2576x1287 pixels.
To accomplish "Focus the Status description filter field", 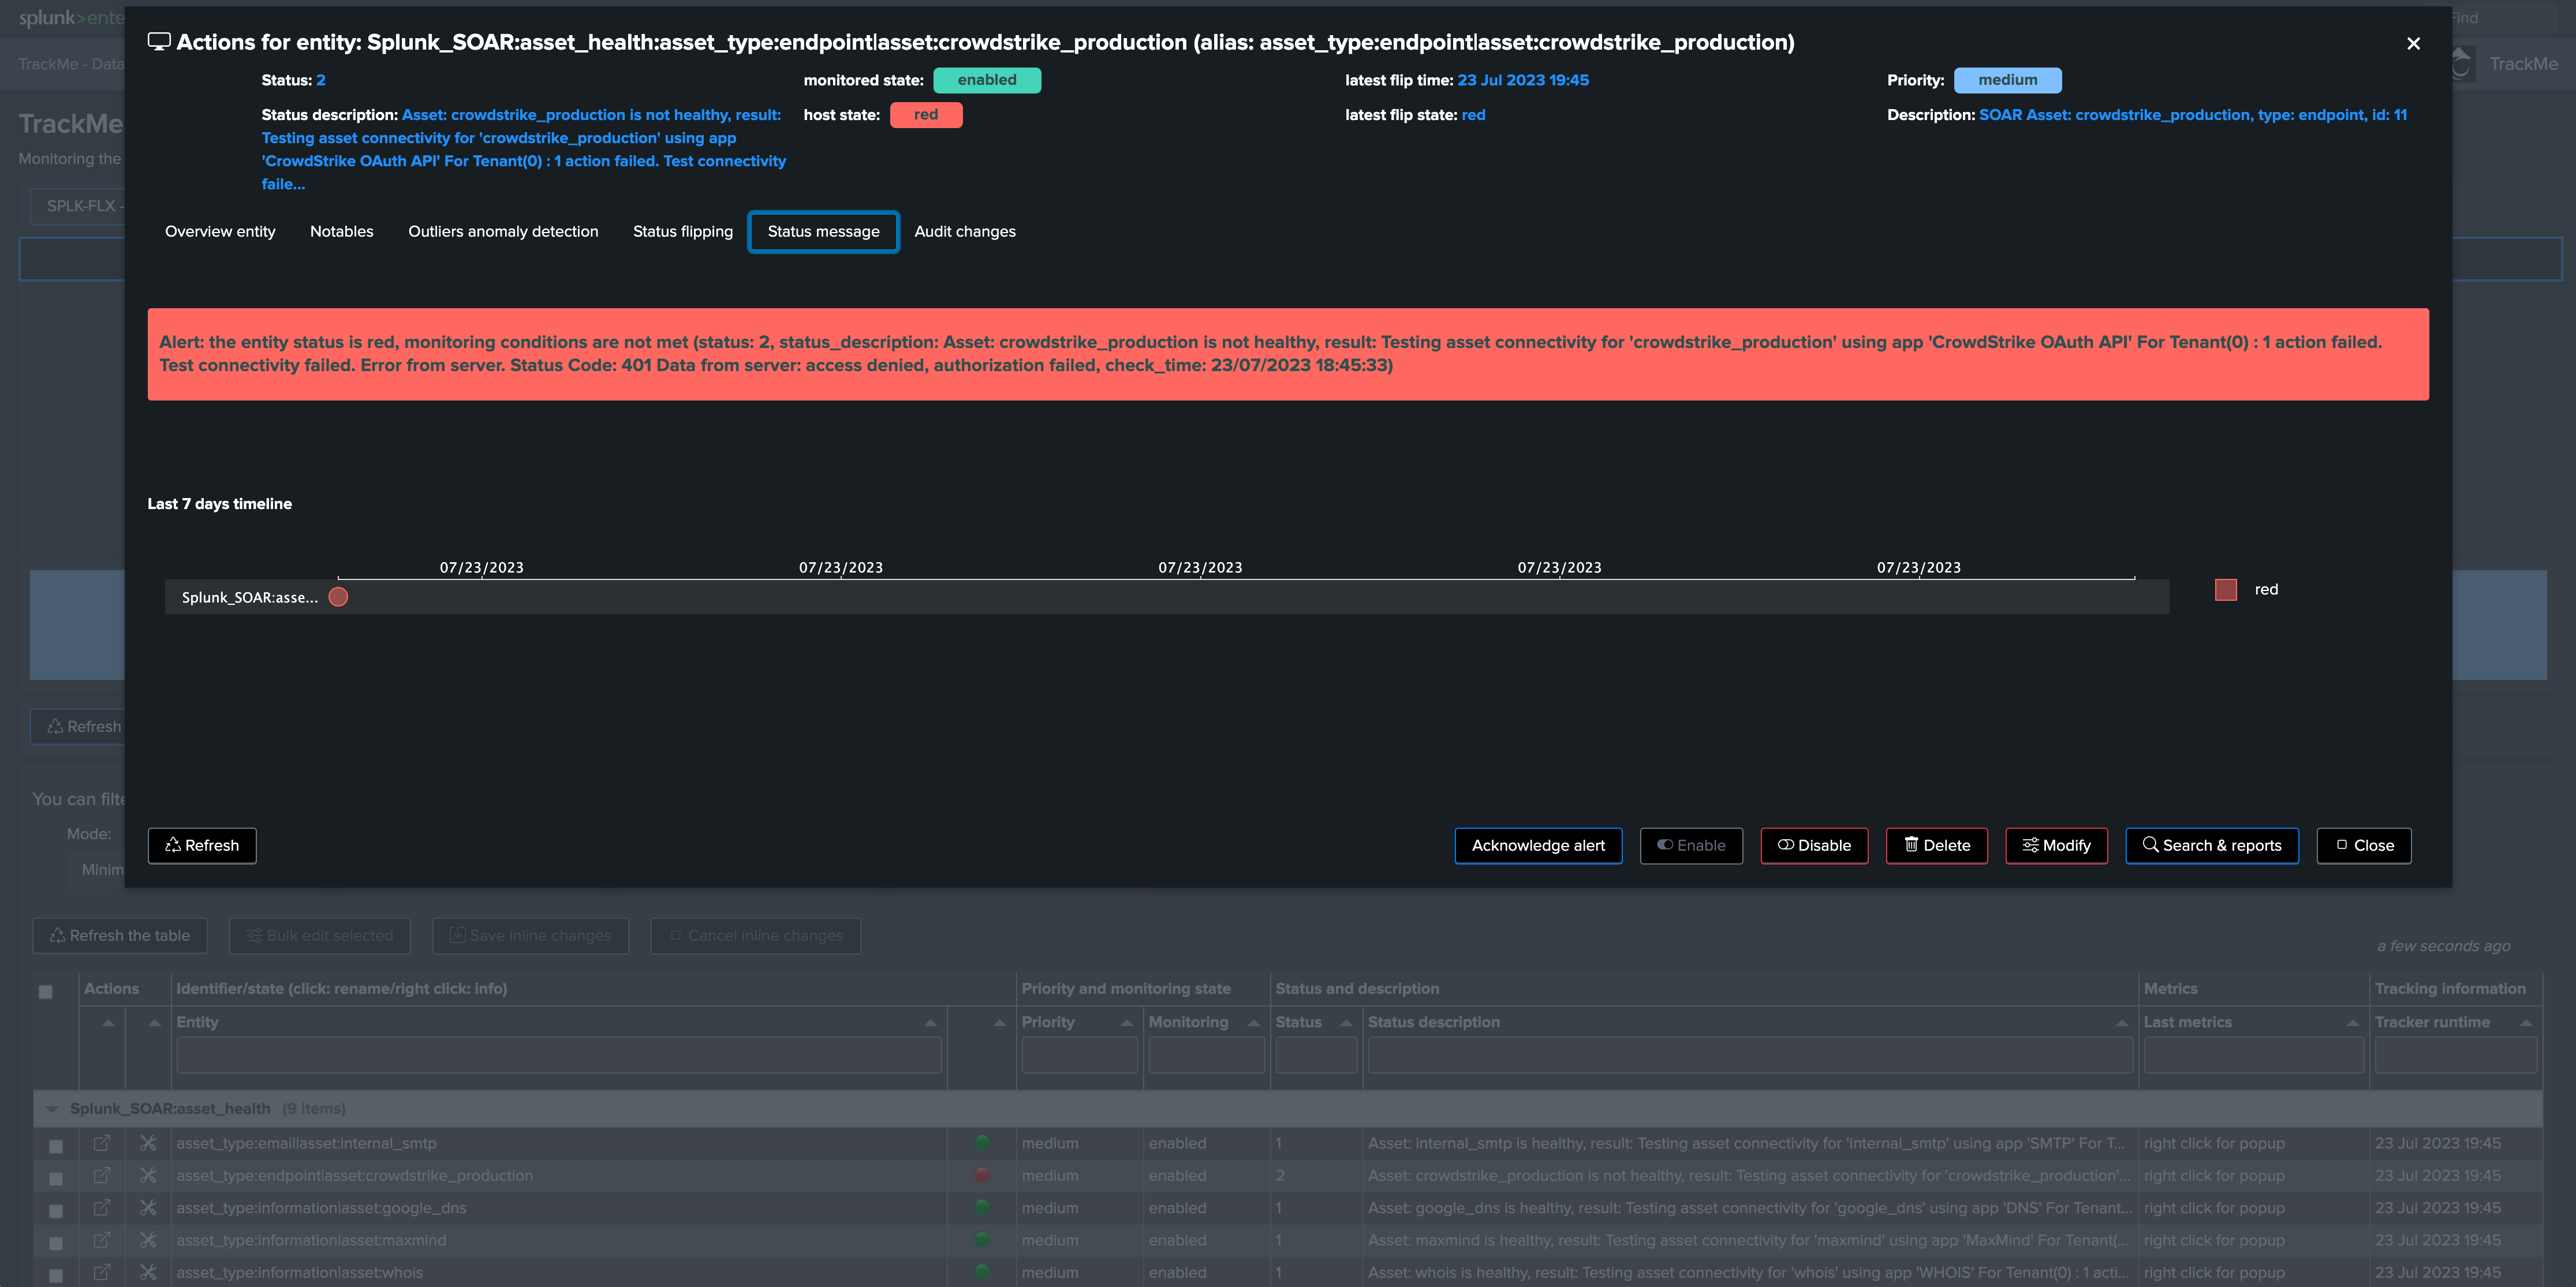I will tap(1750, 1056).
